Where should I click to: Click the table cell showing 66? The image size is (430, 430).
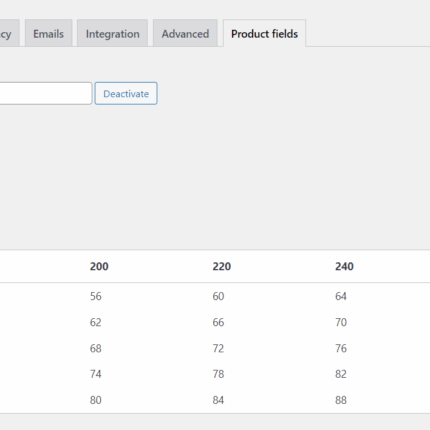pos(218,322)
